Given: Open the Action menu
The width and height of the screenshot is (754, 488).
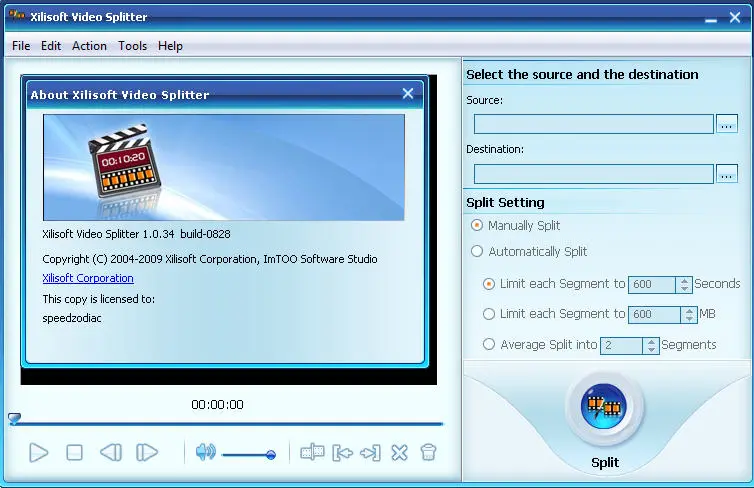Looking at the screenshot, I should pos(89,46).
